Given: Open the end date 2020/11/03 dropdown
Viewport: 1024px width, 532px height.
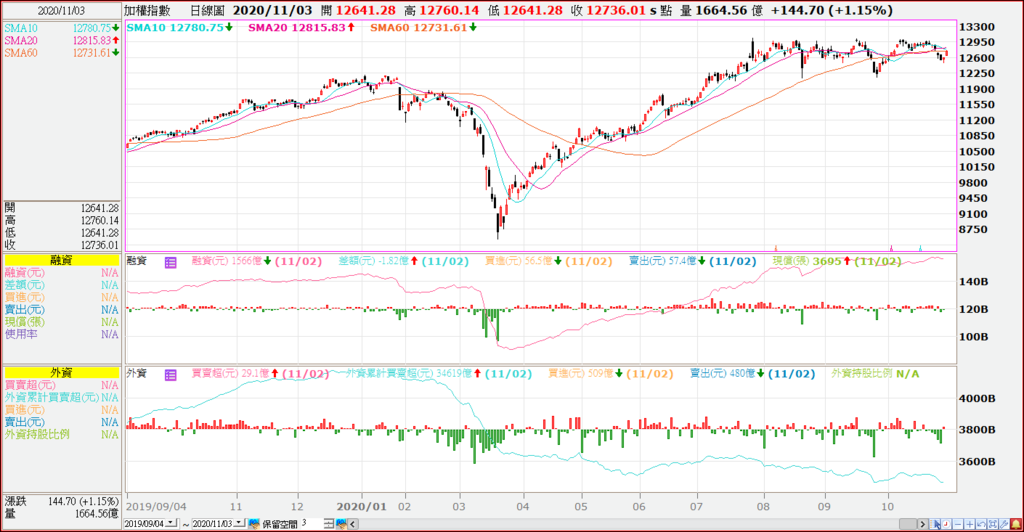Looking at the screenshot, I should [x=240, y=523].
